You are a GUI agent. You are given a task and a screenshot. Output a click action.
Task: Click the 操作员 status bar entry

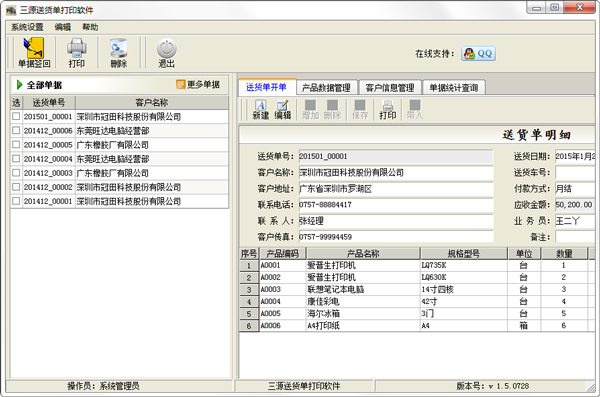point(103,386)
